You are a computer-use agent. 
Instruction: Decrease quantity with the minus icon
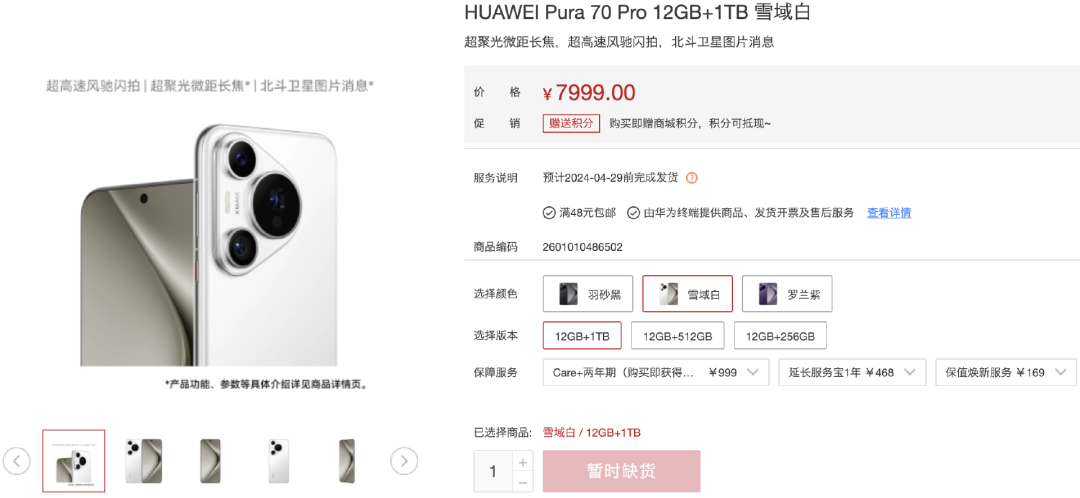(522, 481)
